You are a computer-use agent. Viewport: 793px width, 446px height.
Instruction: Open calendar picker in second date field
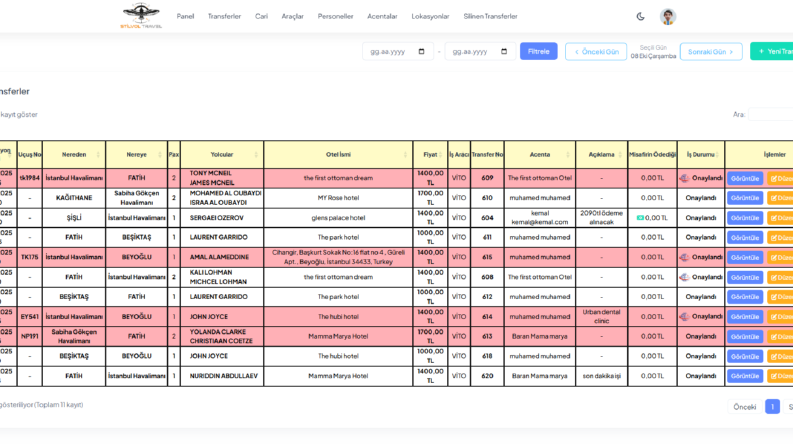[x=504, y=52]
